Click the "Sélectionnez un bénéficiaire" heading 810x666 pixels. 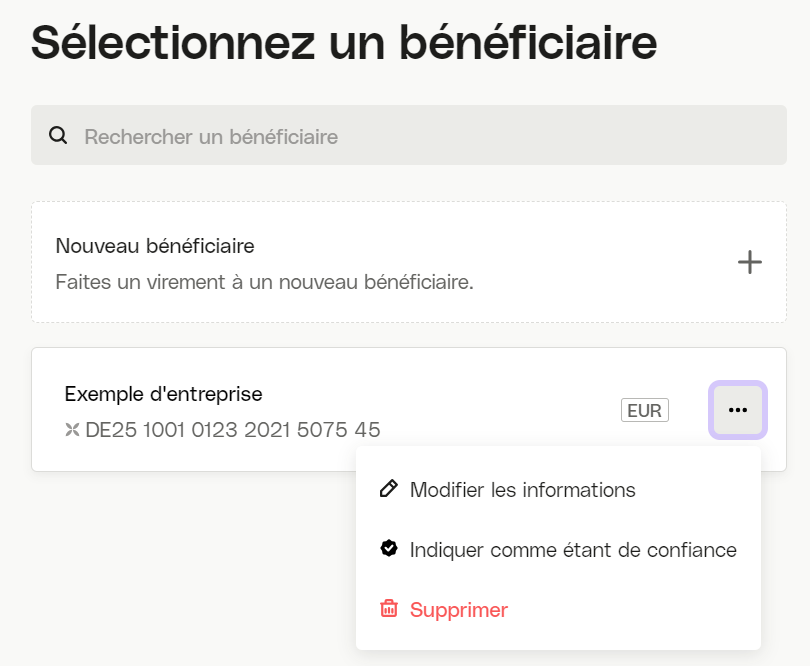(x=344, y=42)
